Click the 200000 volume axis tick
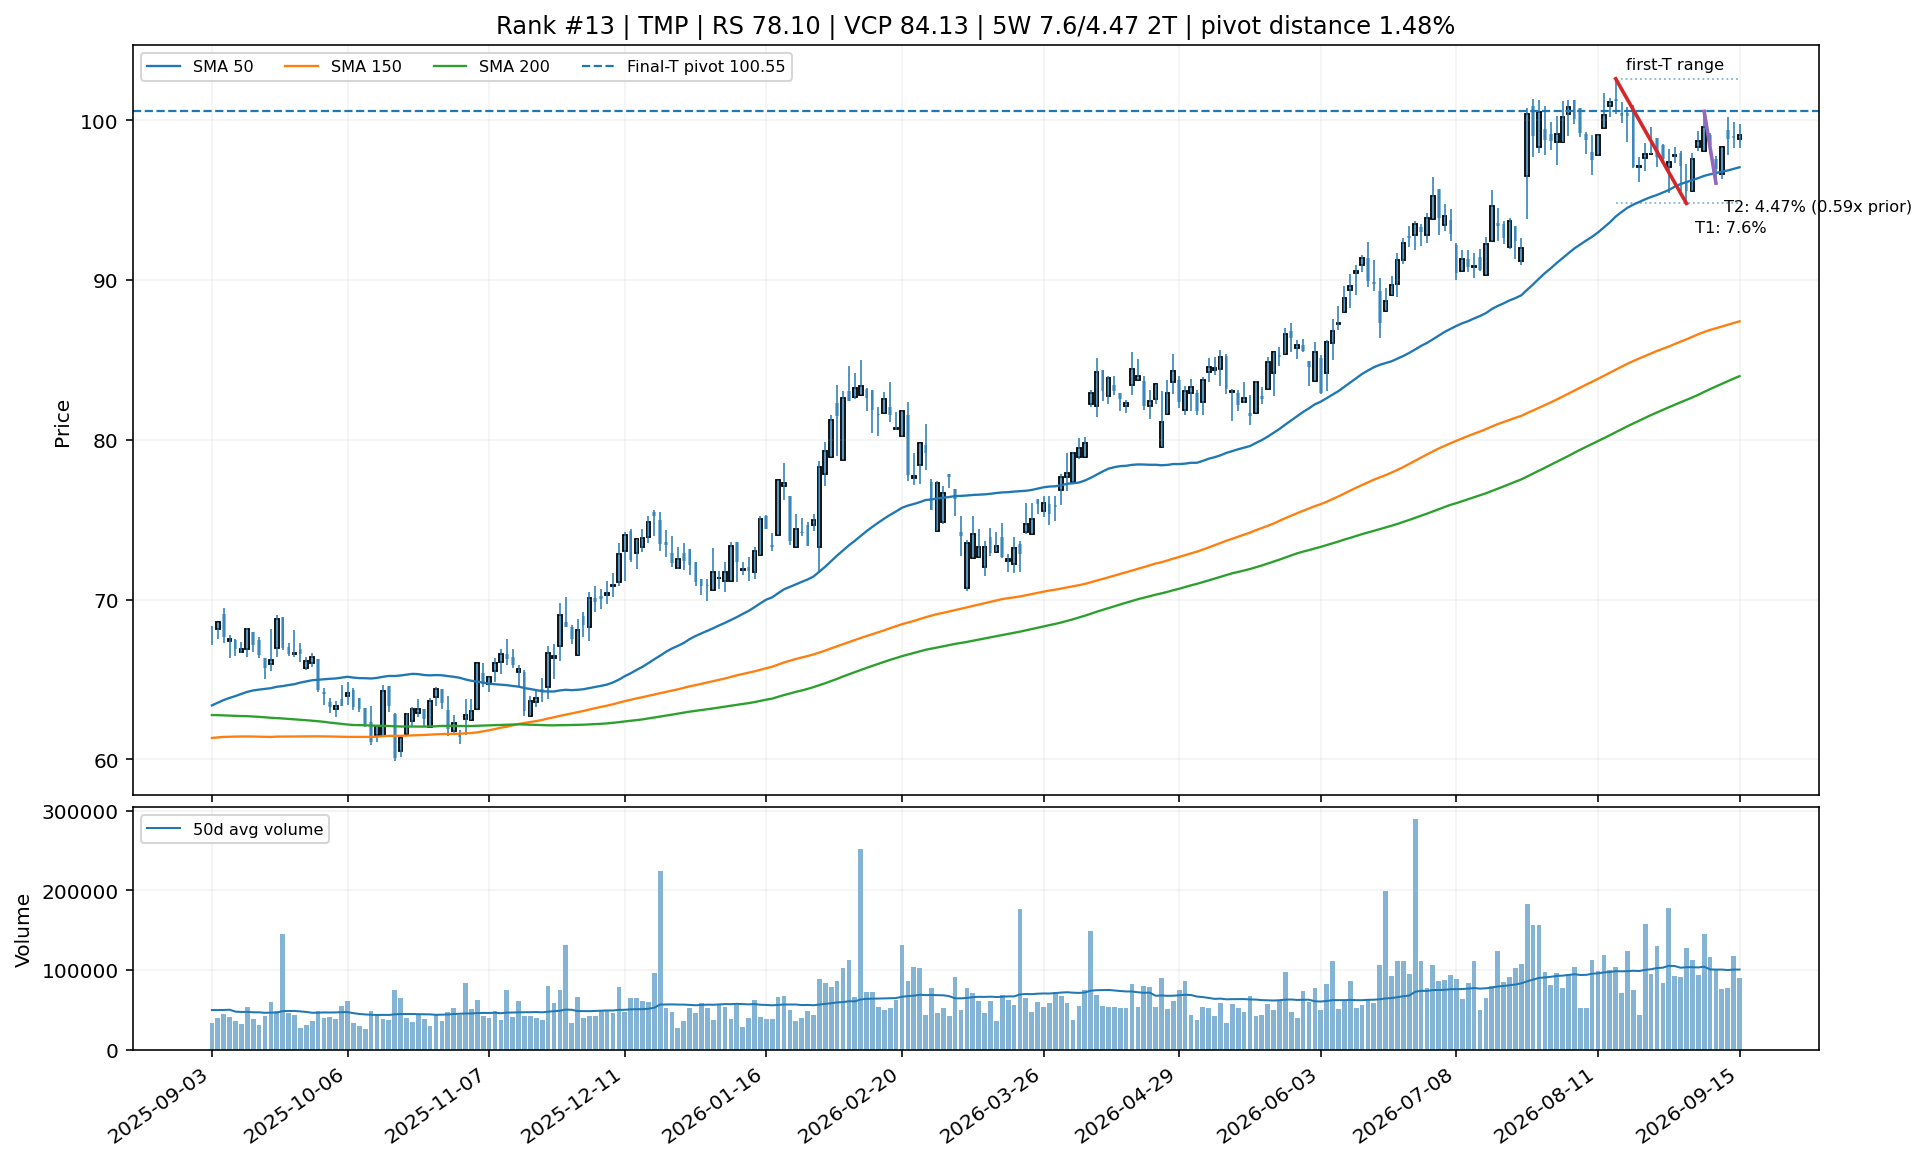 tap(78, 891)
